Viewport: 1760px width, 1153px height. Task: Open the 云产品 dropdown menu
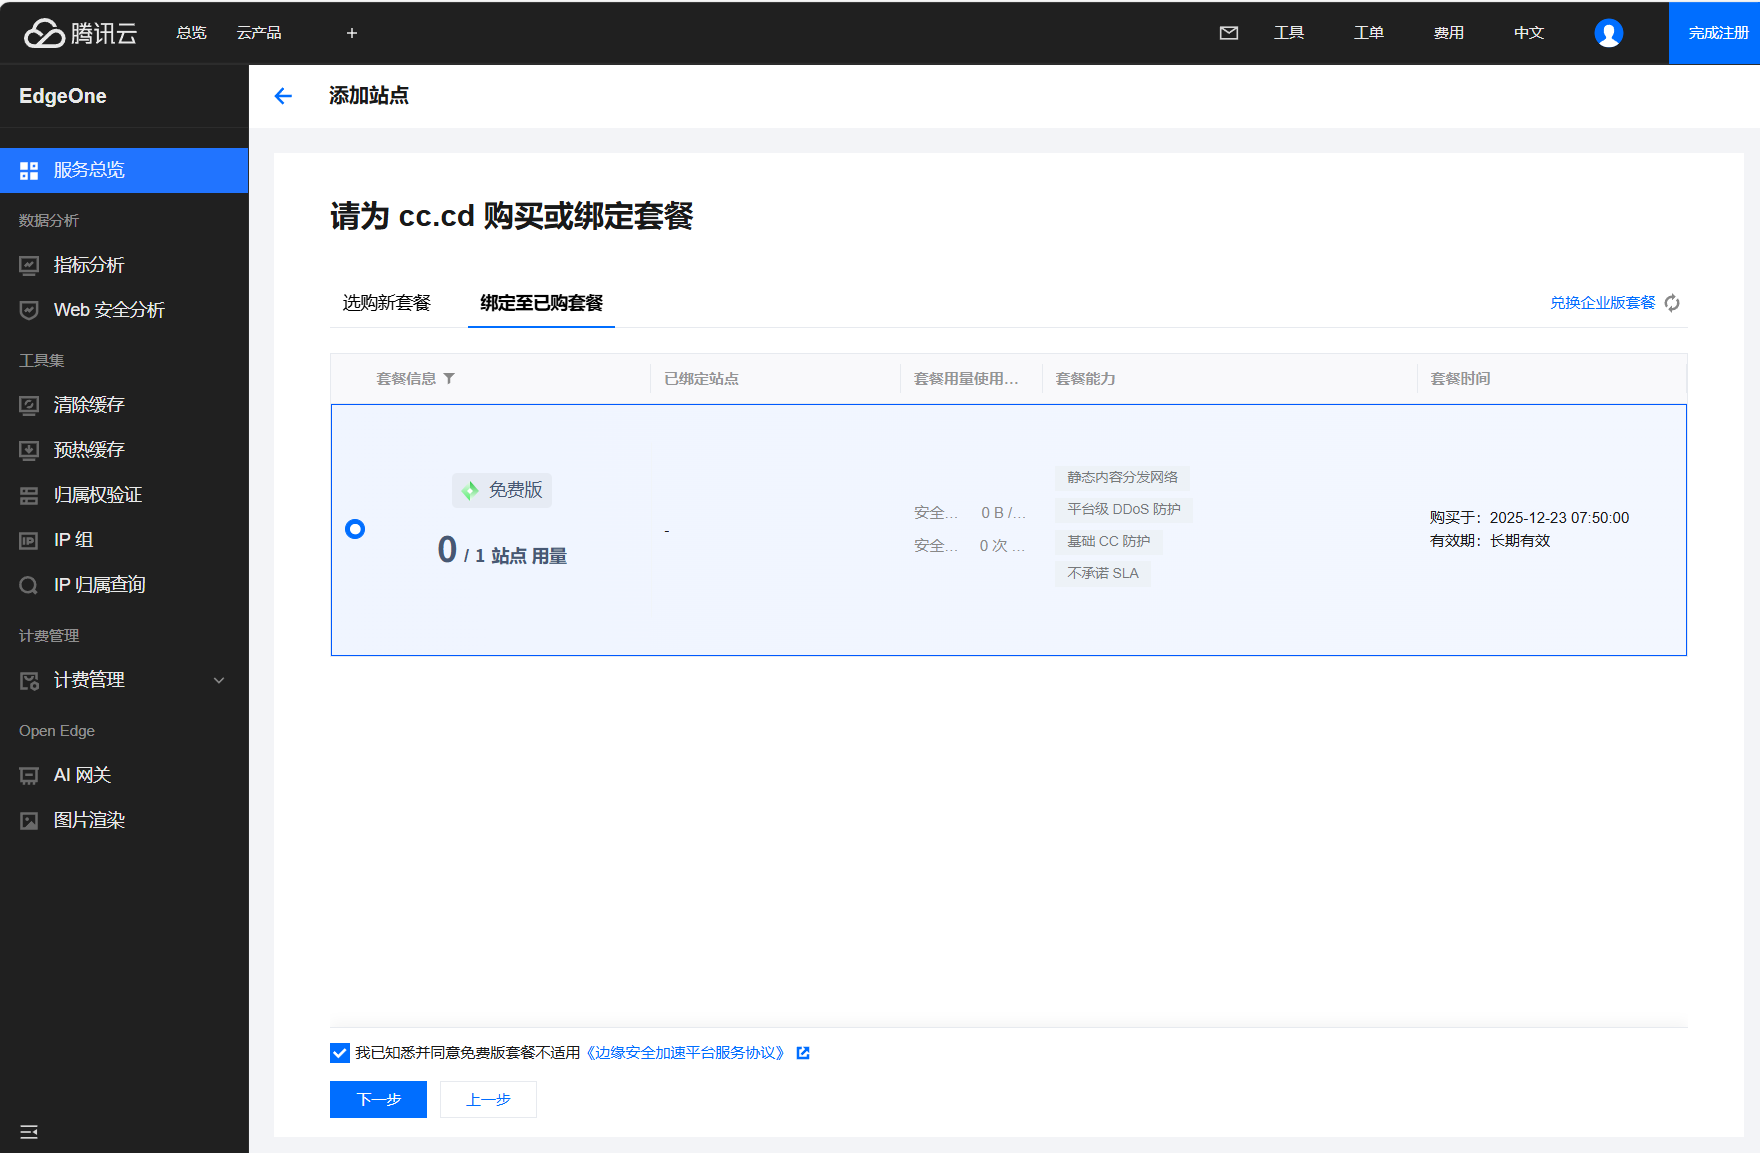click(x=259, y=33)
